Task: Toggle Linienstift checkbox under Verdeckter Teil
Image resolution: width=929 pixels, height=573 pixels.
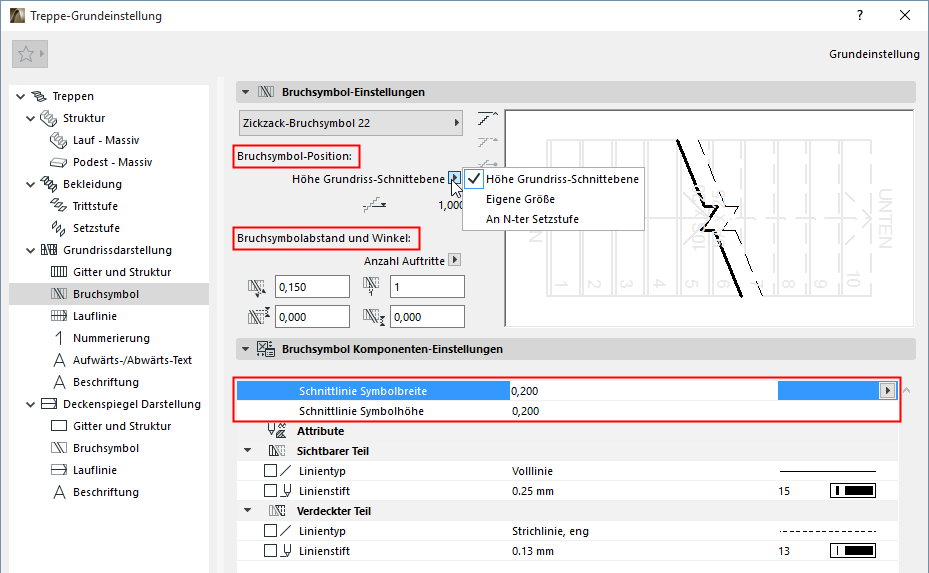Action: [x=270, y=550]
